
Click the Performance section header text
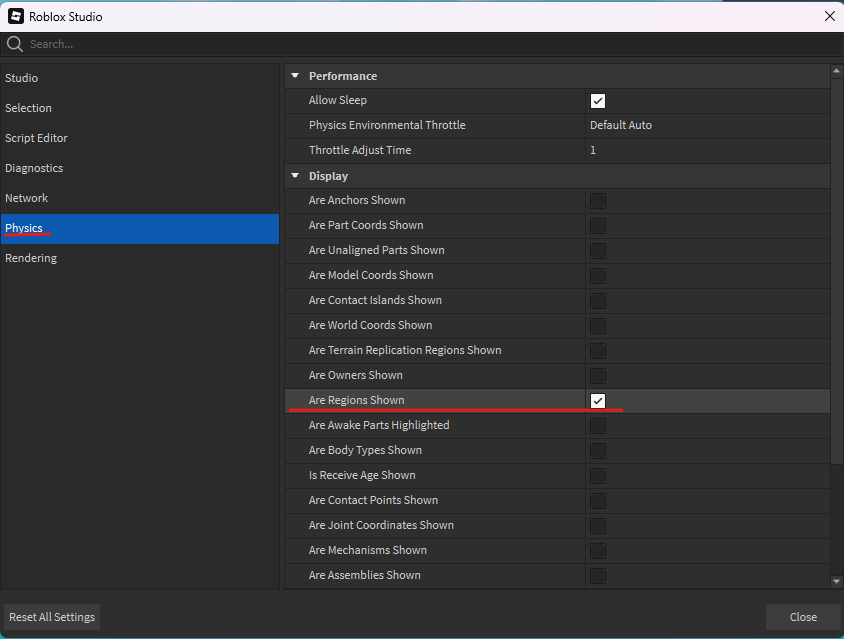[x=343, y=76]
